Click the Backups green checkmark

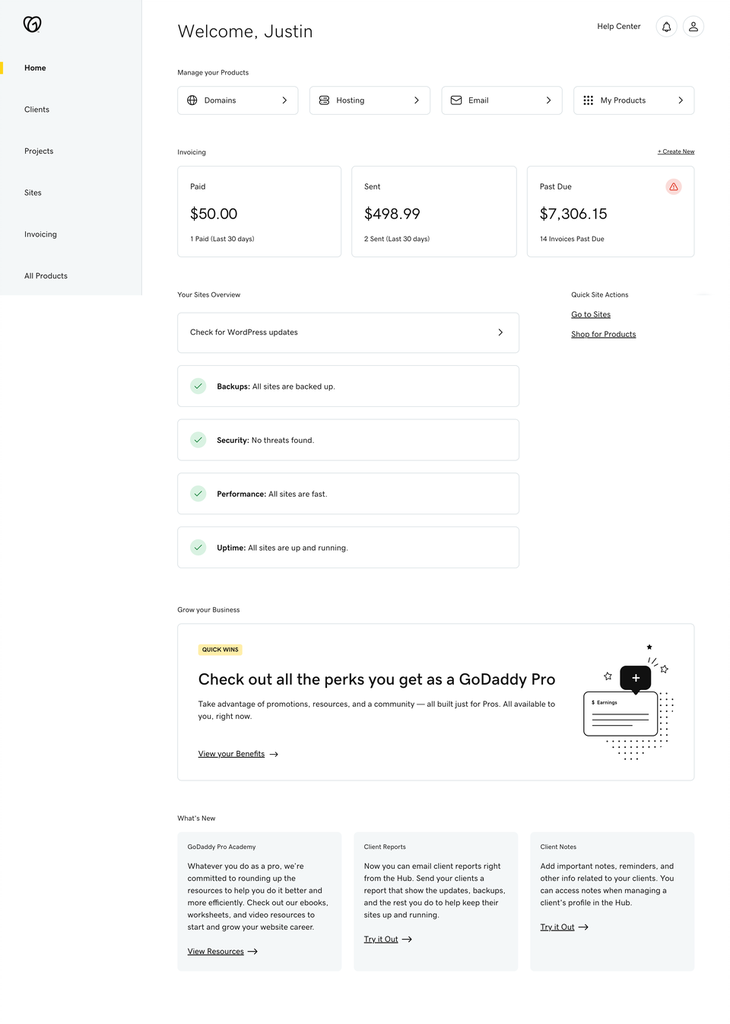198,386
